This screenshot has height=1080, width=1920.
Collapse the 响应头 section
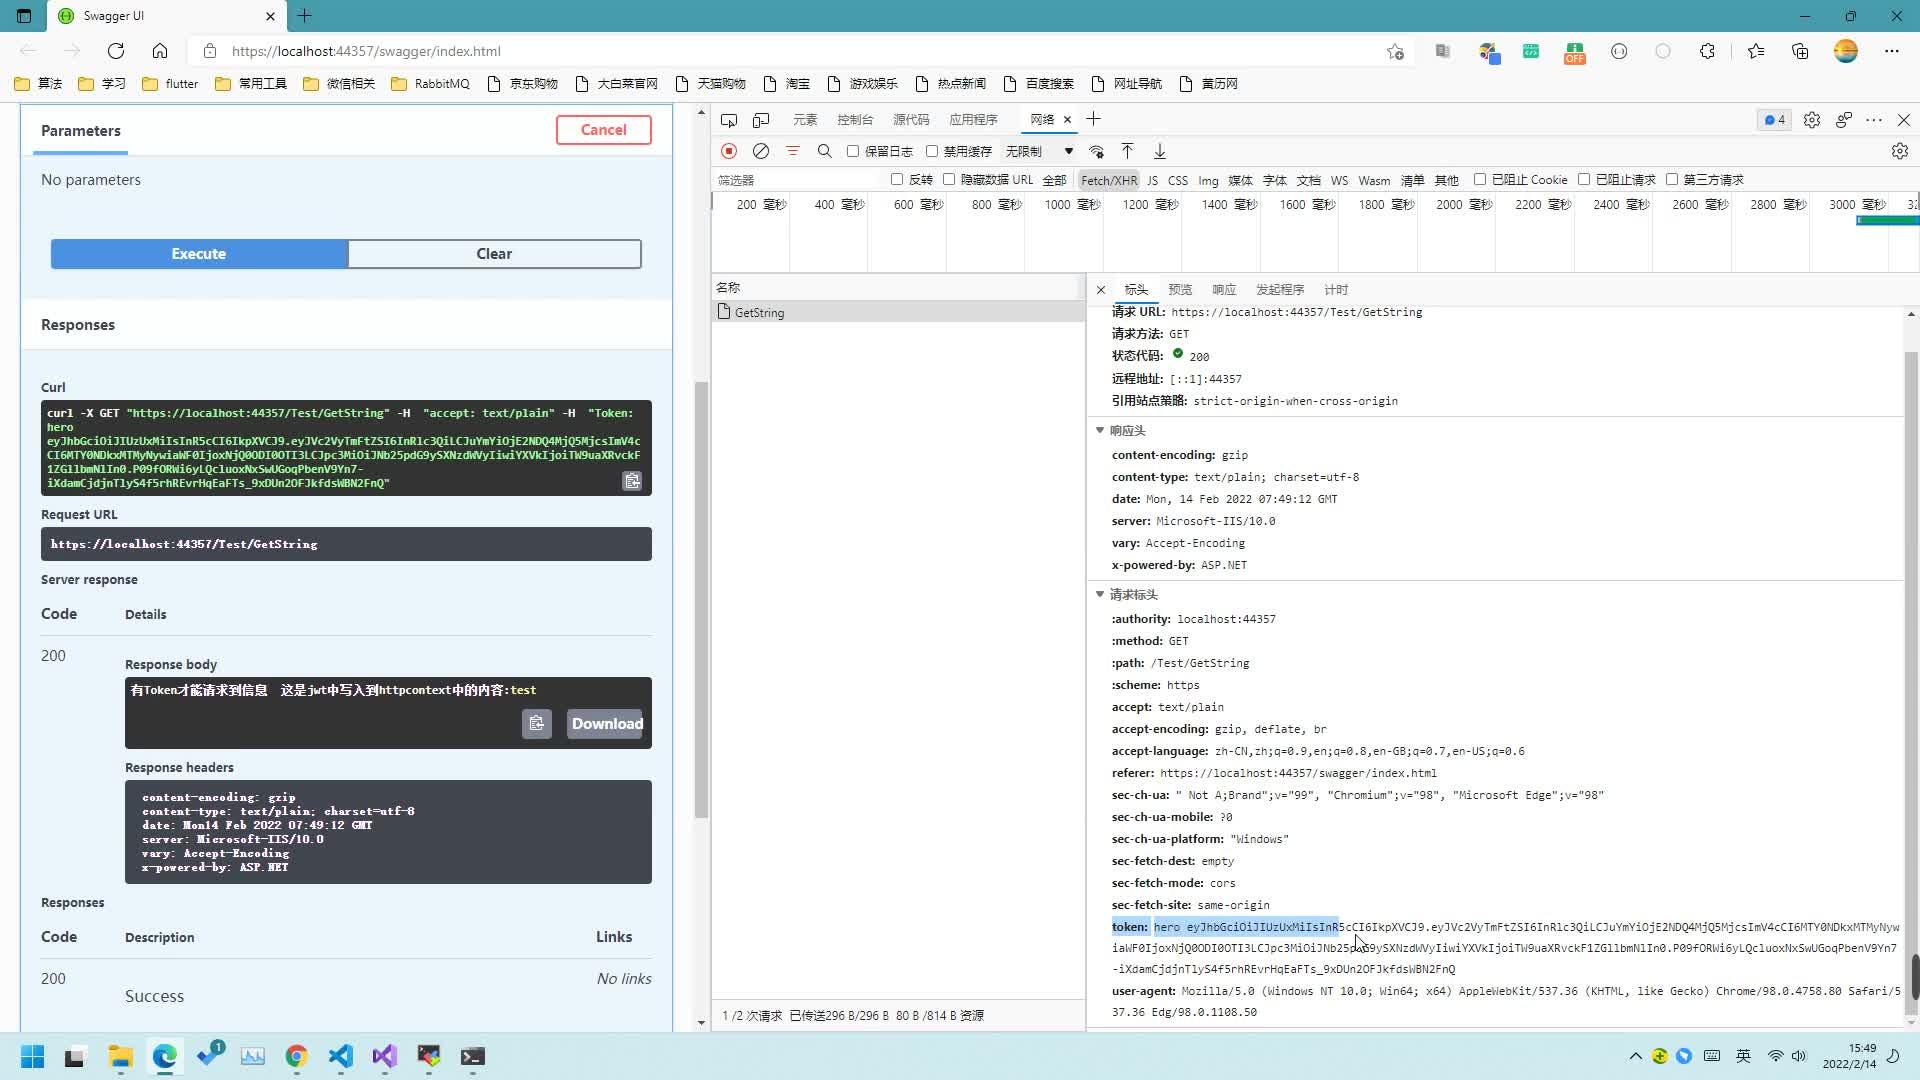(1100, 430)
